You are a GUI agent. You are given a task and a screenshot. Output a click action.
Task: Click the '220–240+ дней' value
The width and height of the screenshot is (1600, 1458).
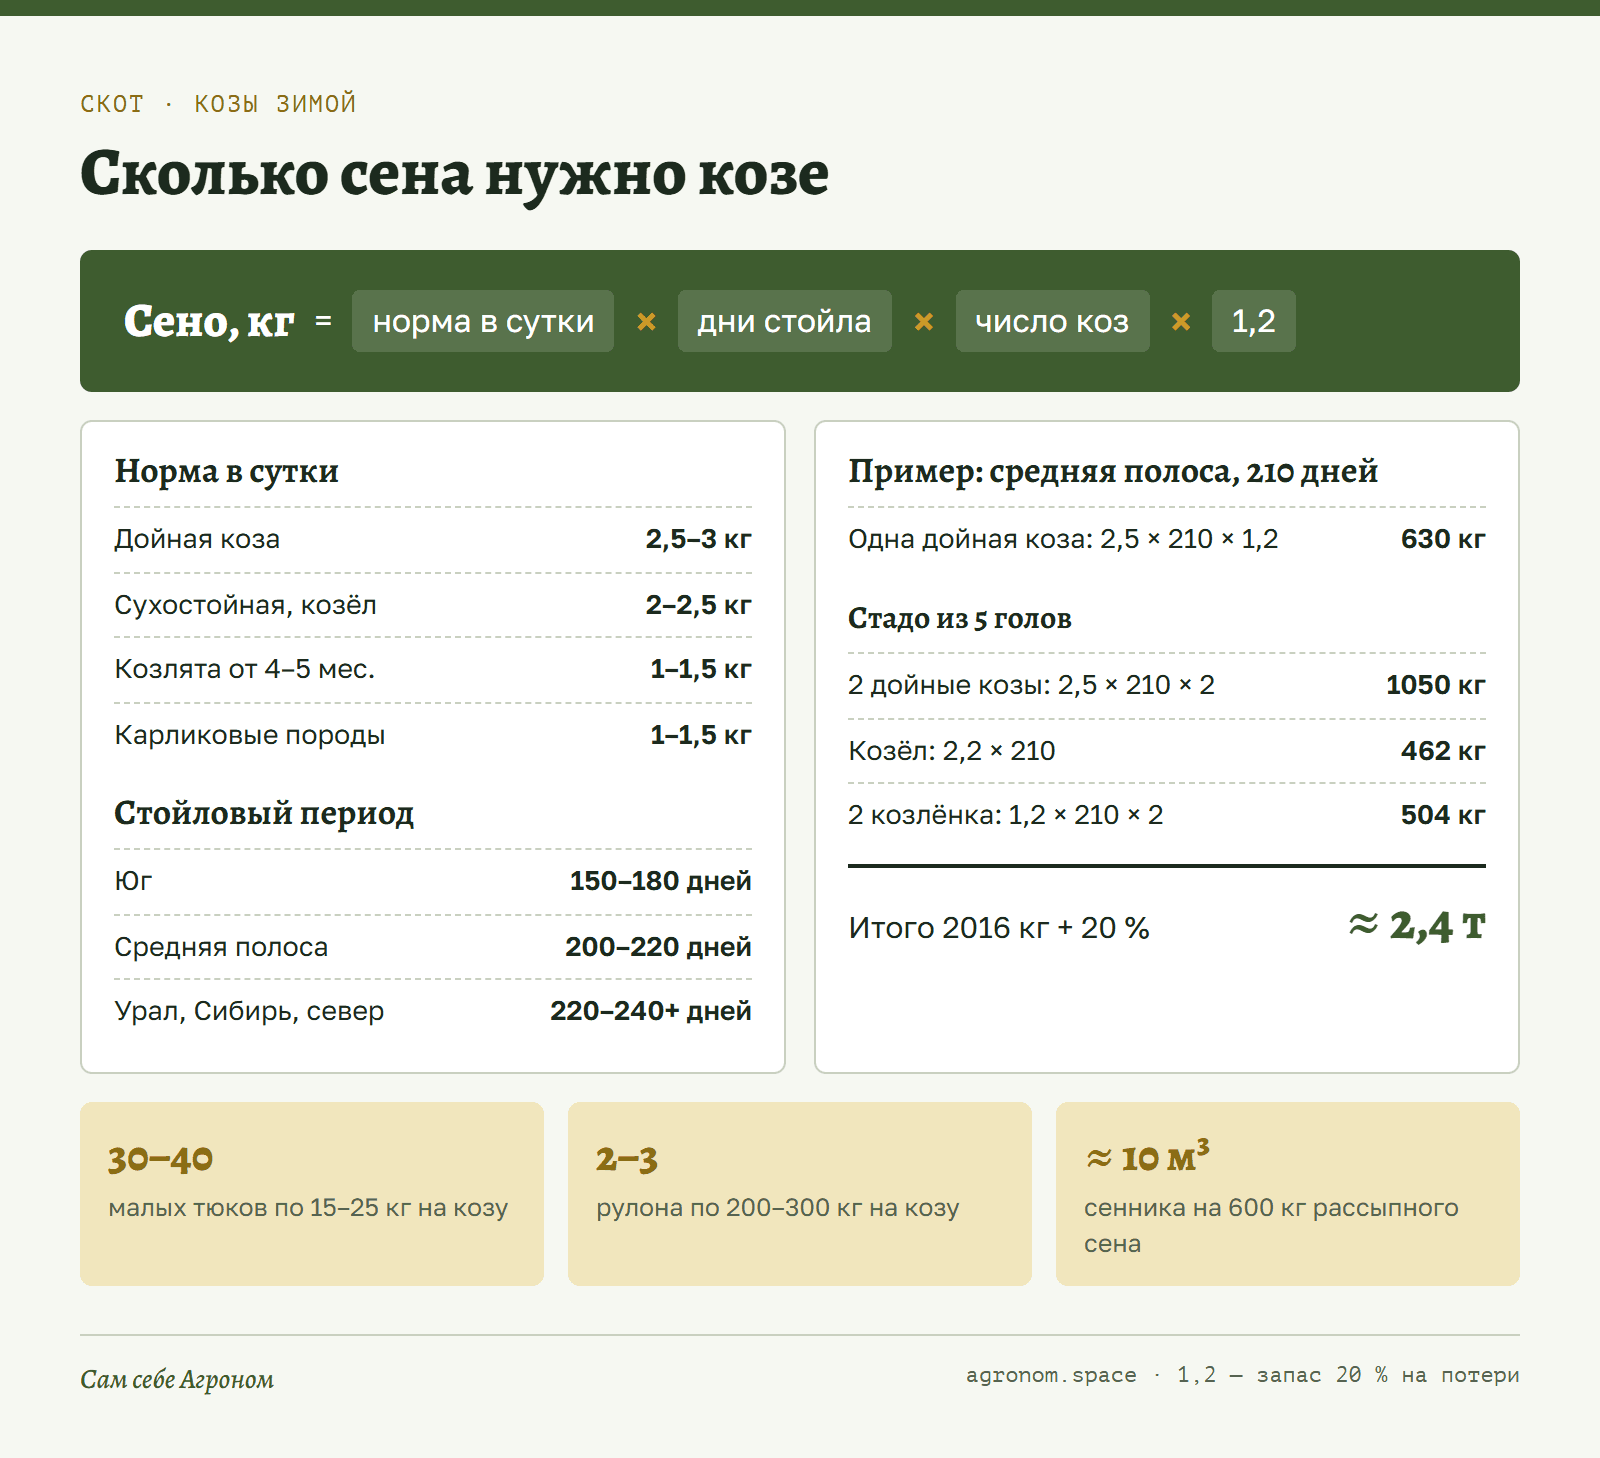651,1011
